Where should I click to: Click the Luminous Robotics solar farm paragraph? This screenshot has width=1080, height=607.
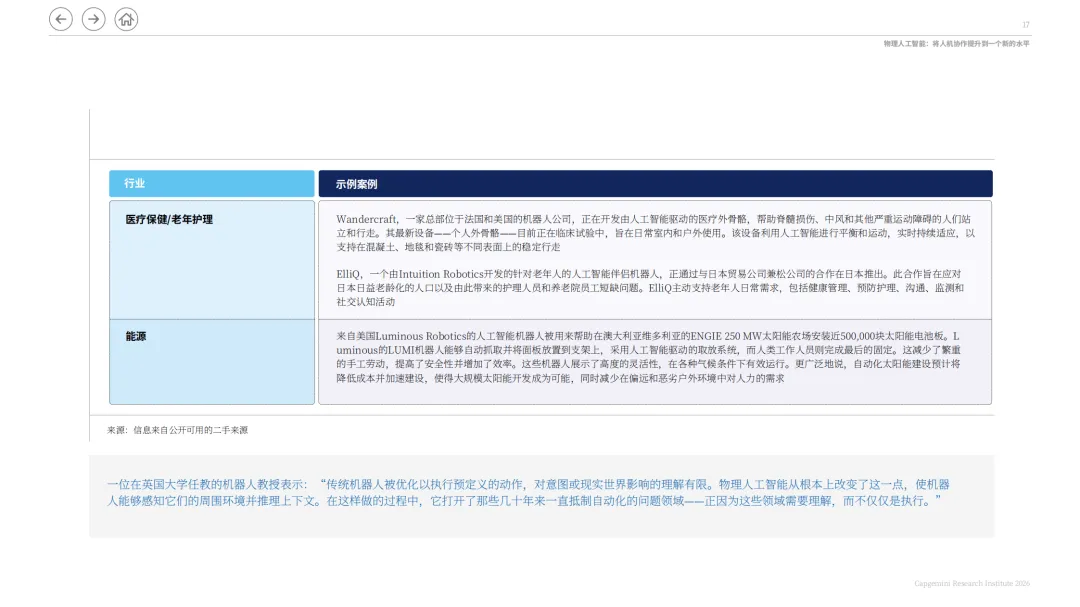click(x=648, y=357)
